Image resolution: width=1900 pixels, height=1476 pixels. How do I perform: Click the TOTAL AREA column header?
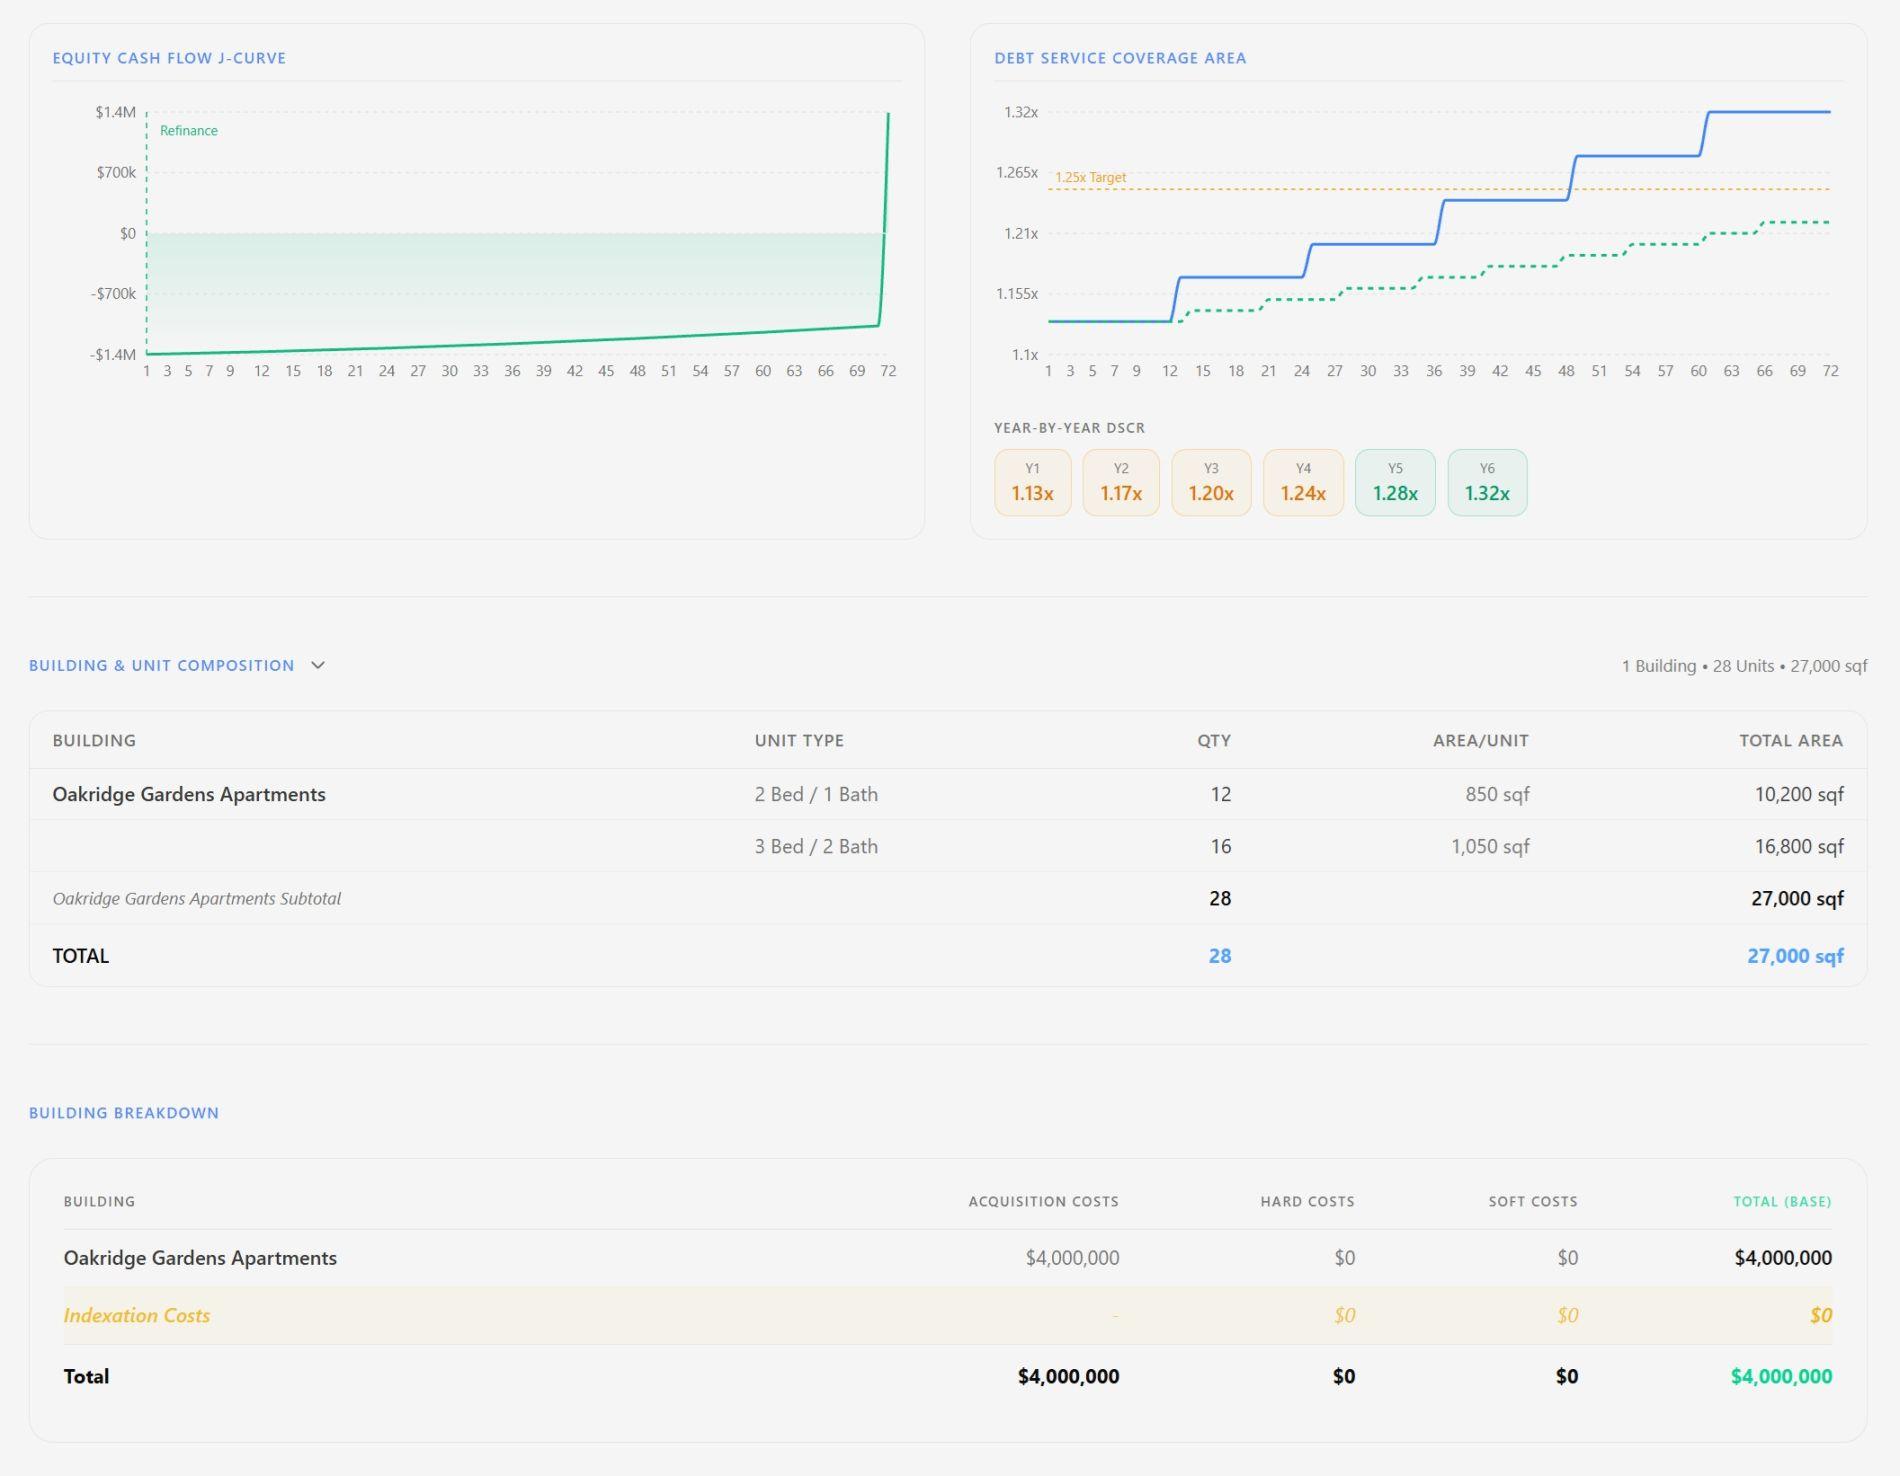click(x=1790, y=741)
